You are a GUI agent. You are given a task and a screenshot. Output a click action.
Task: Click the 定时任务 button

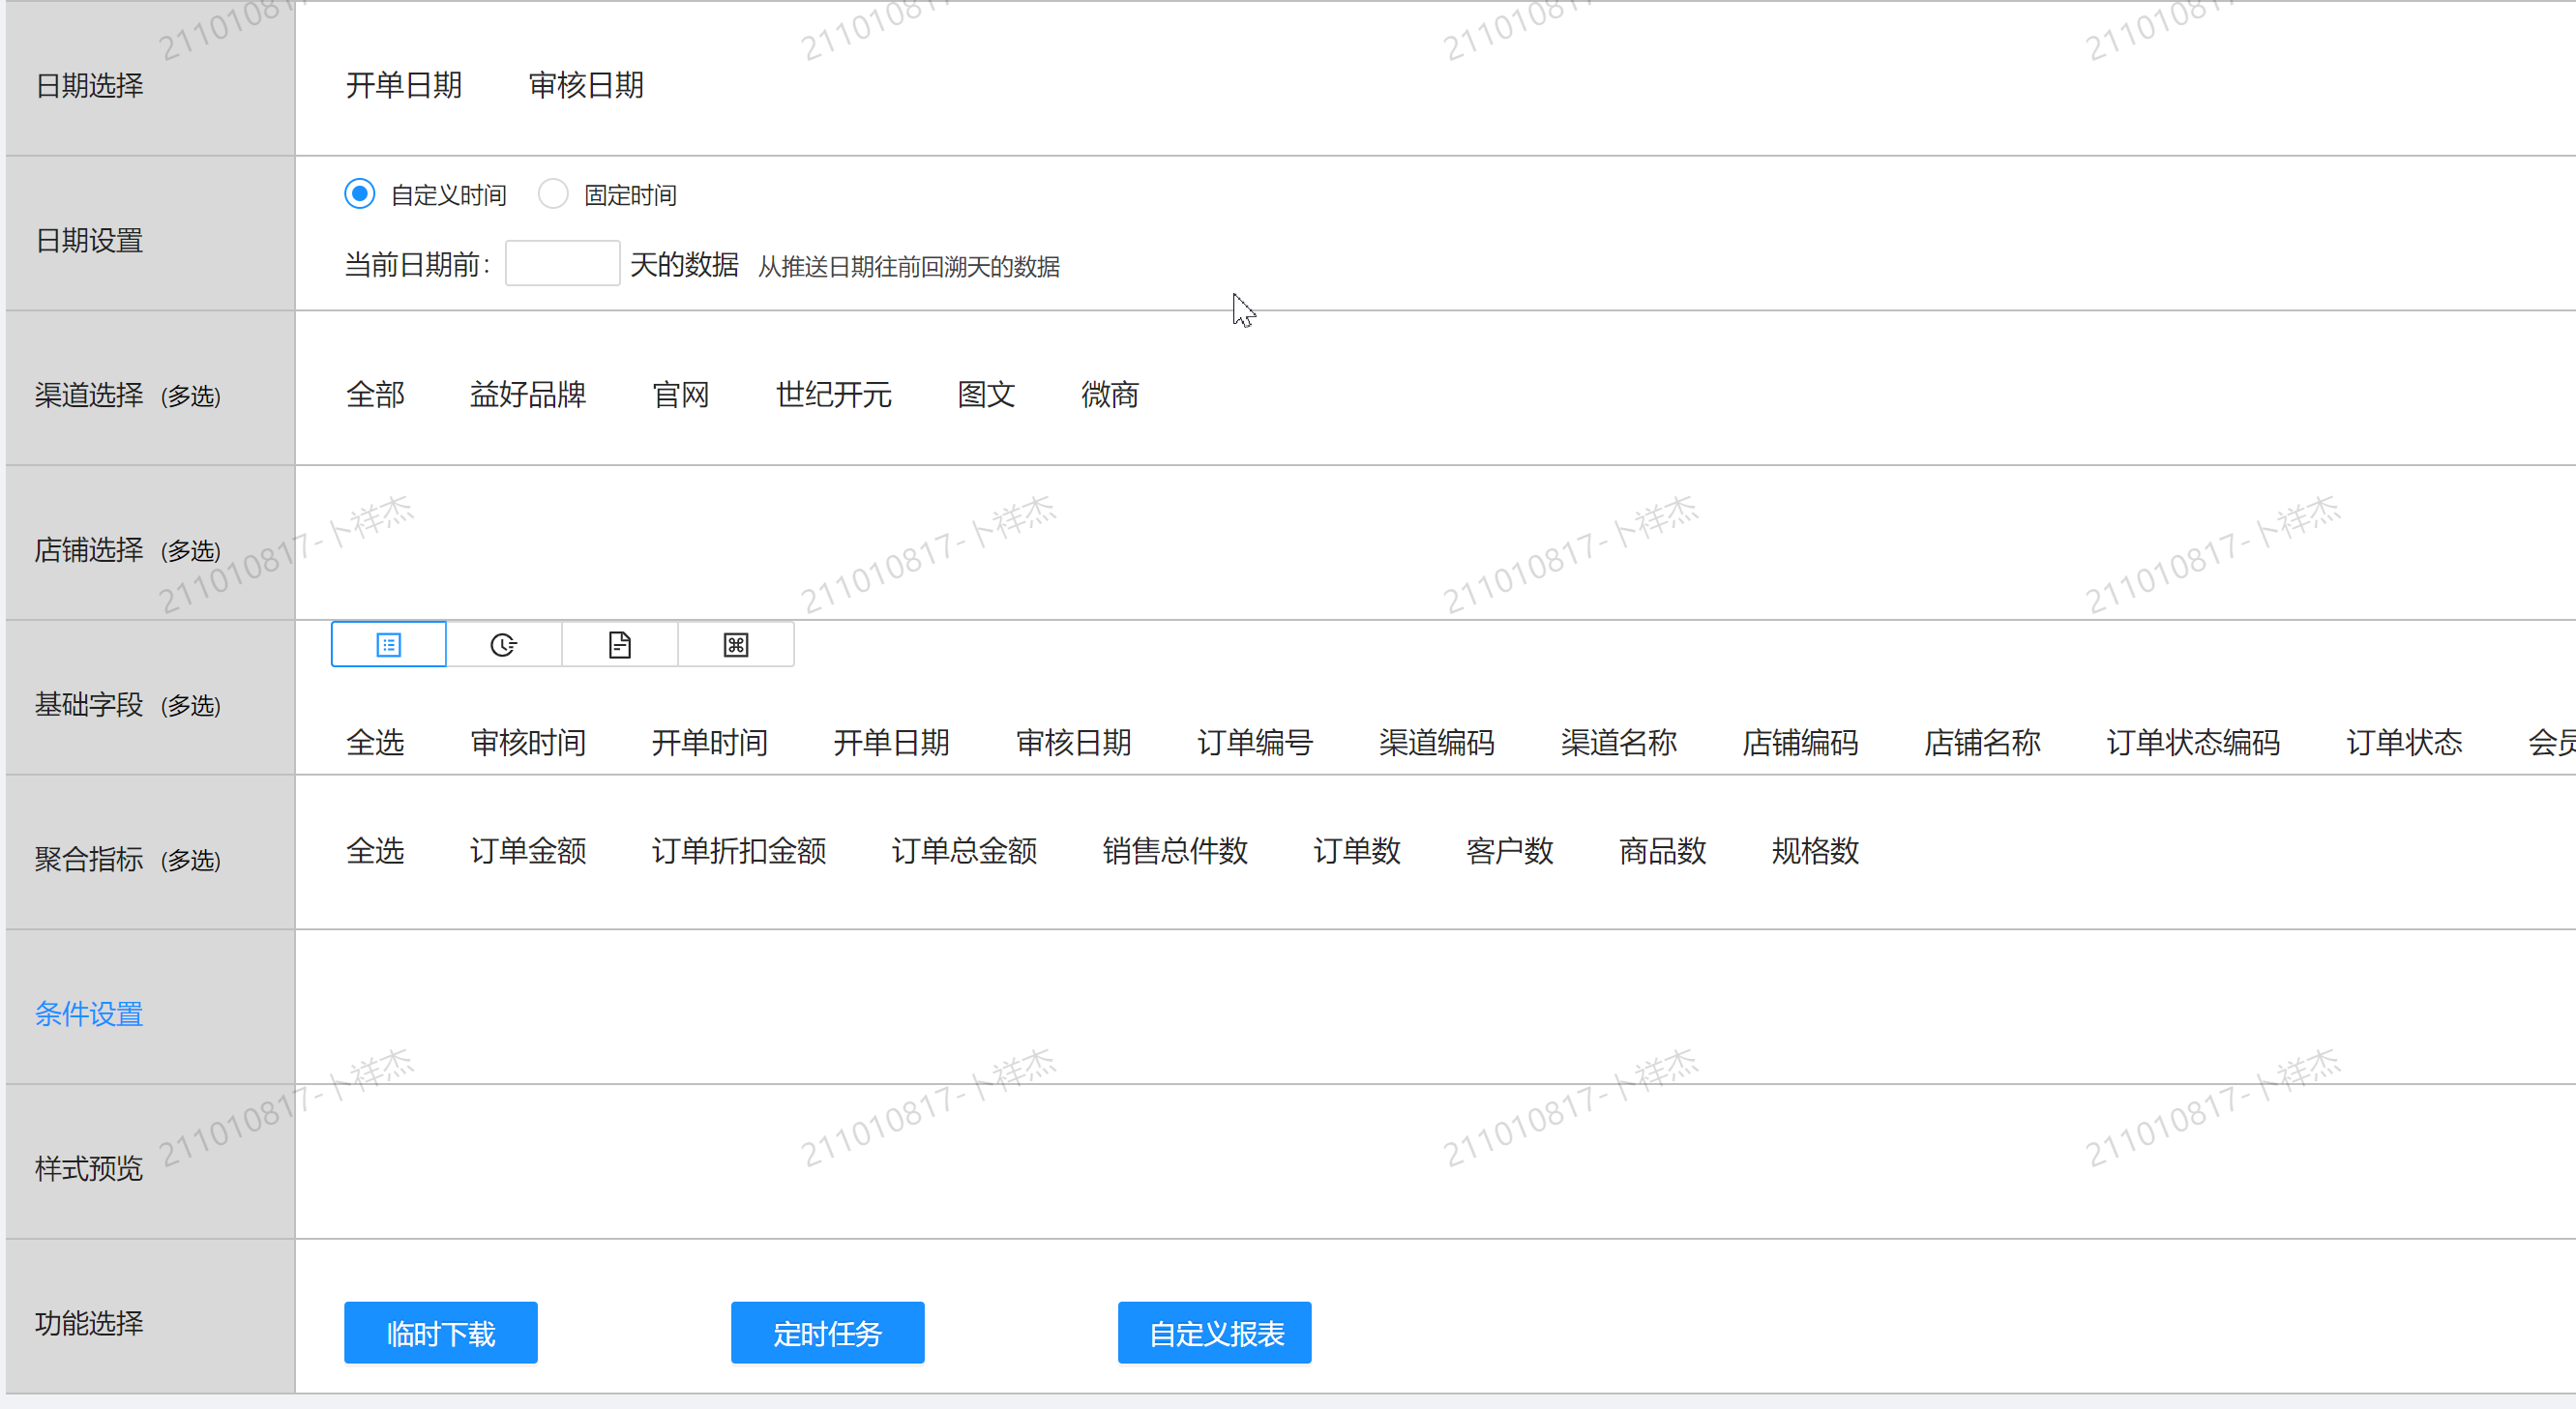[828, 1333]
